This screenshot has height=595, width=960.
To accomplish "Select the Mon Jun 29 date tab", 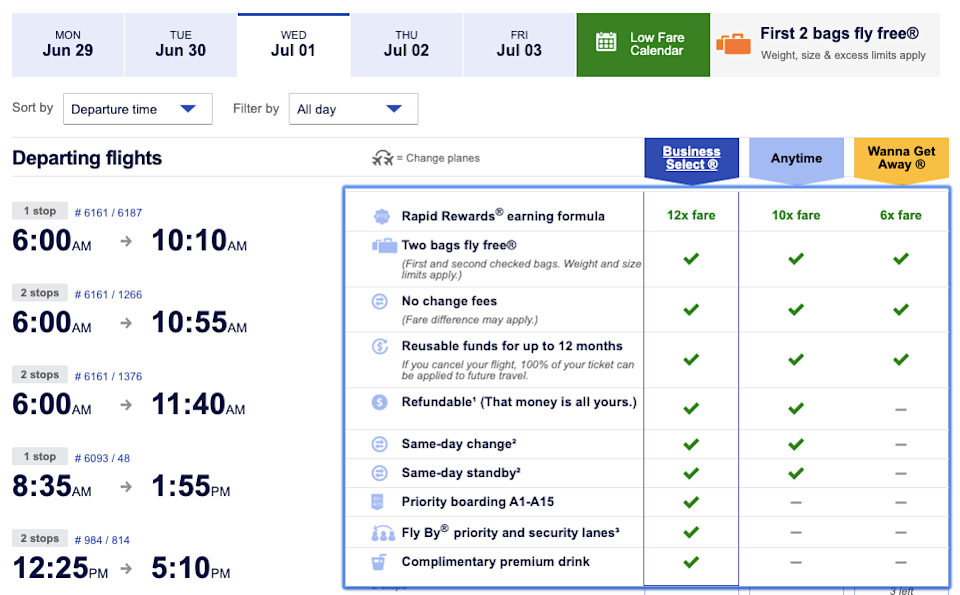I will point(67,45).
